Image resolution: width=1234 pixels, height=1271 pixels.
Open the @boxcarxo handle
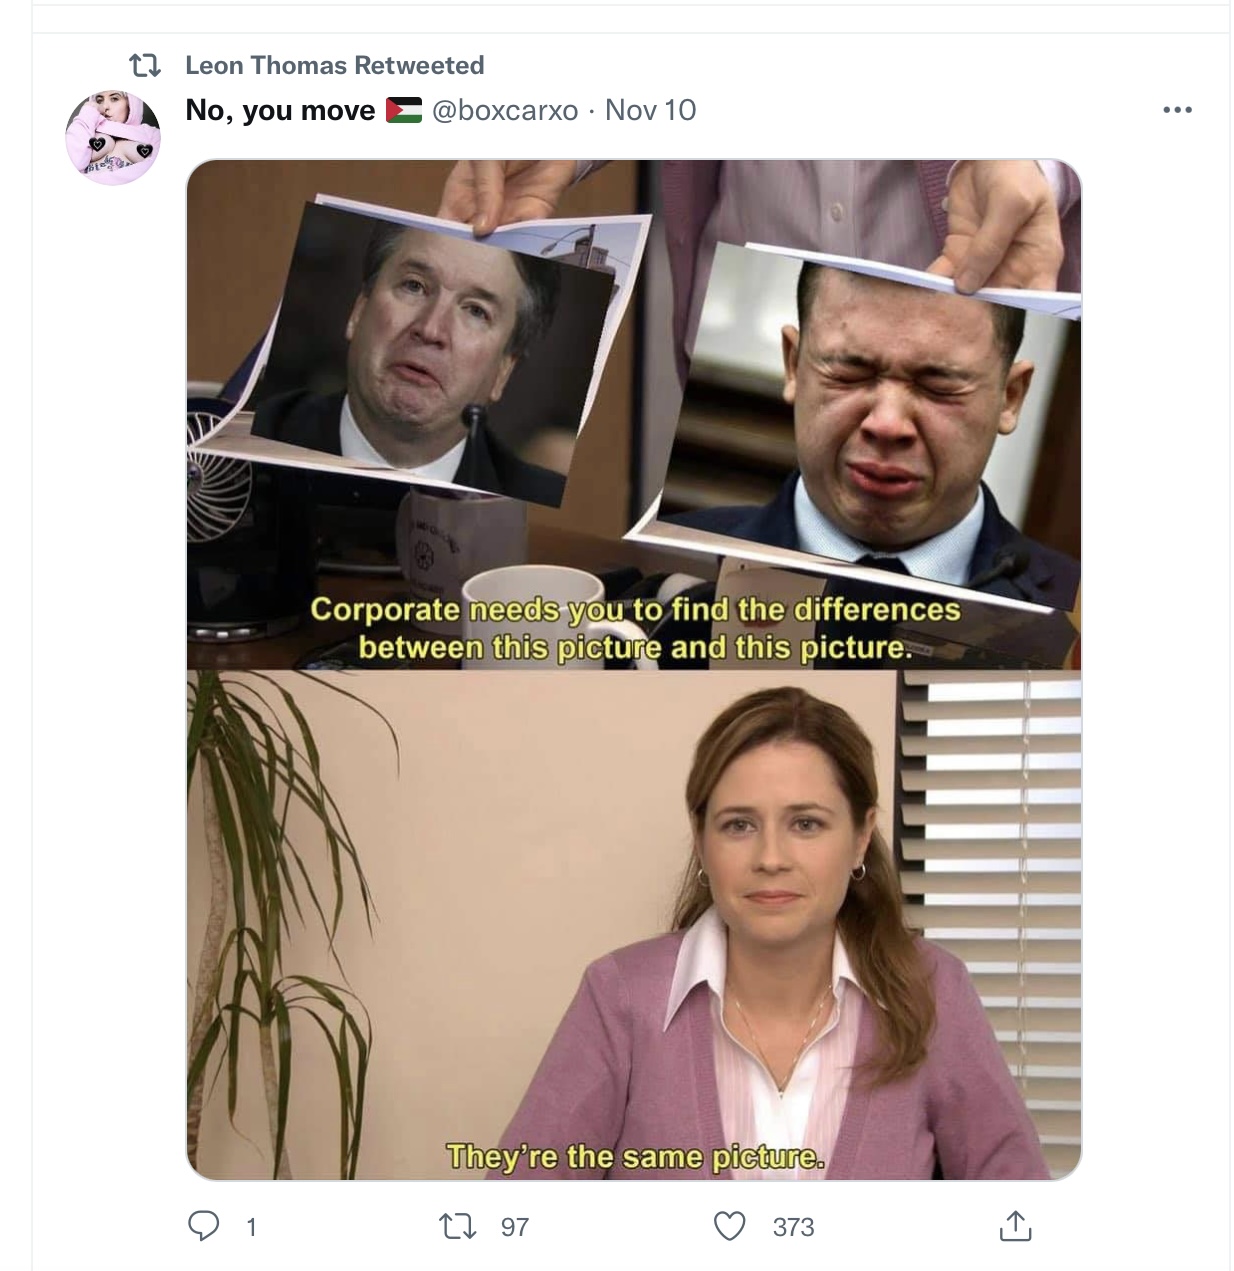point(505,110)
